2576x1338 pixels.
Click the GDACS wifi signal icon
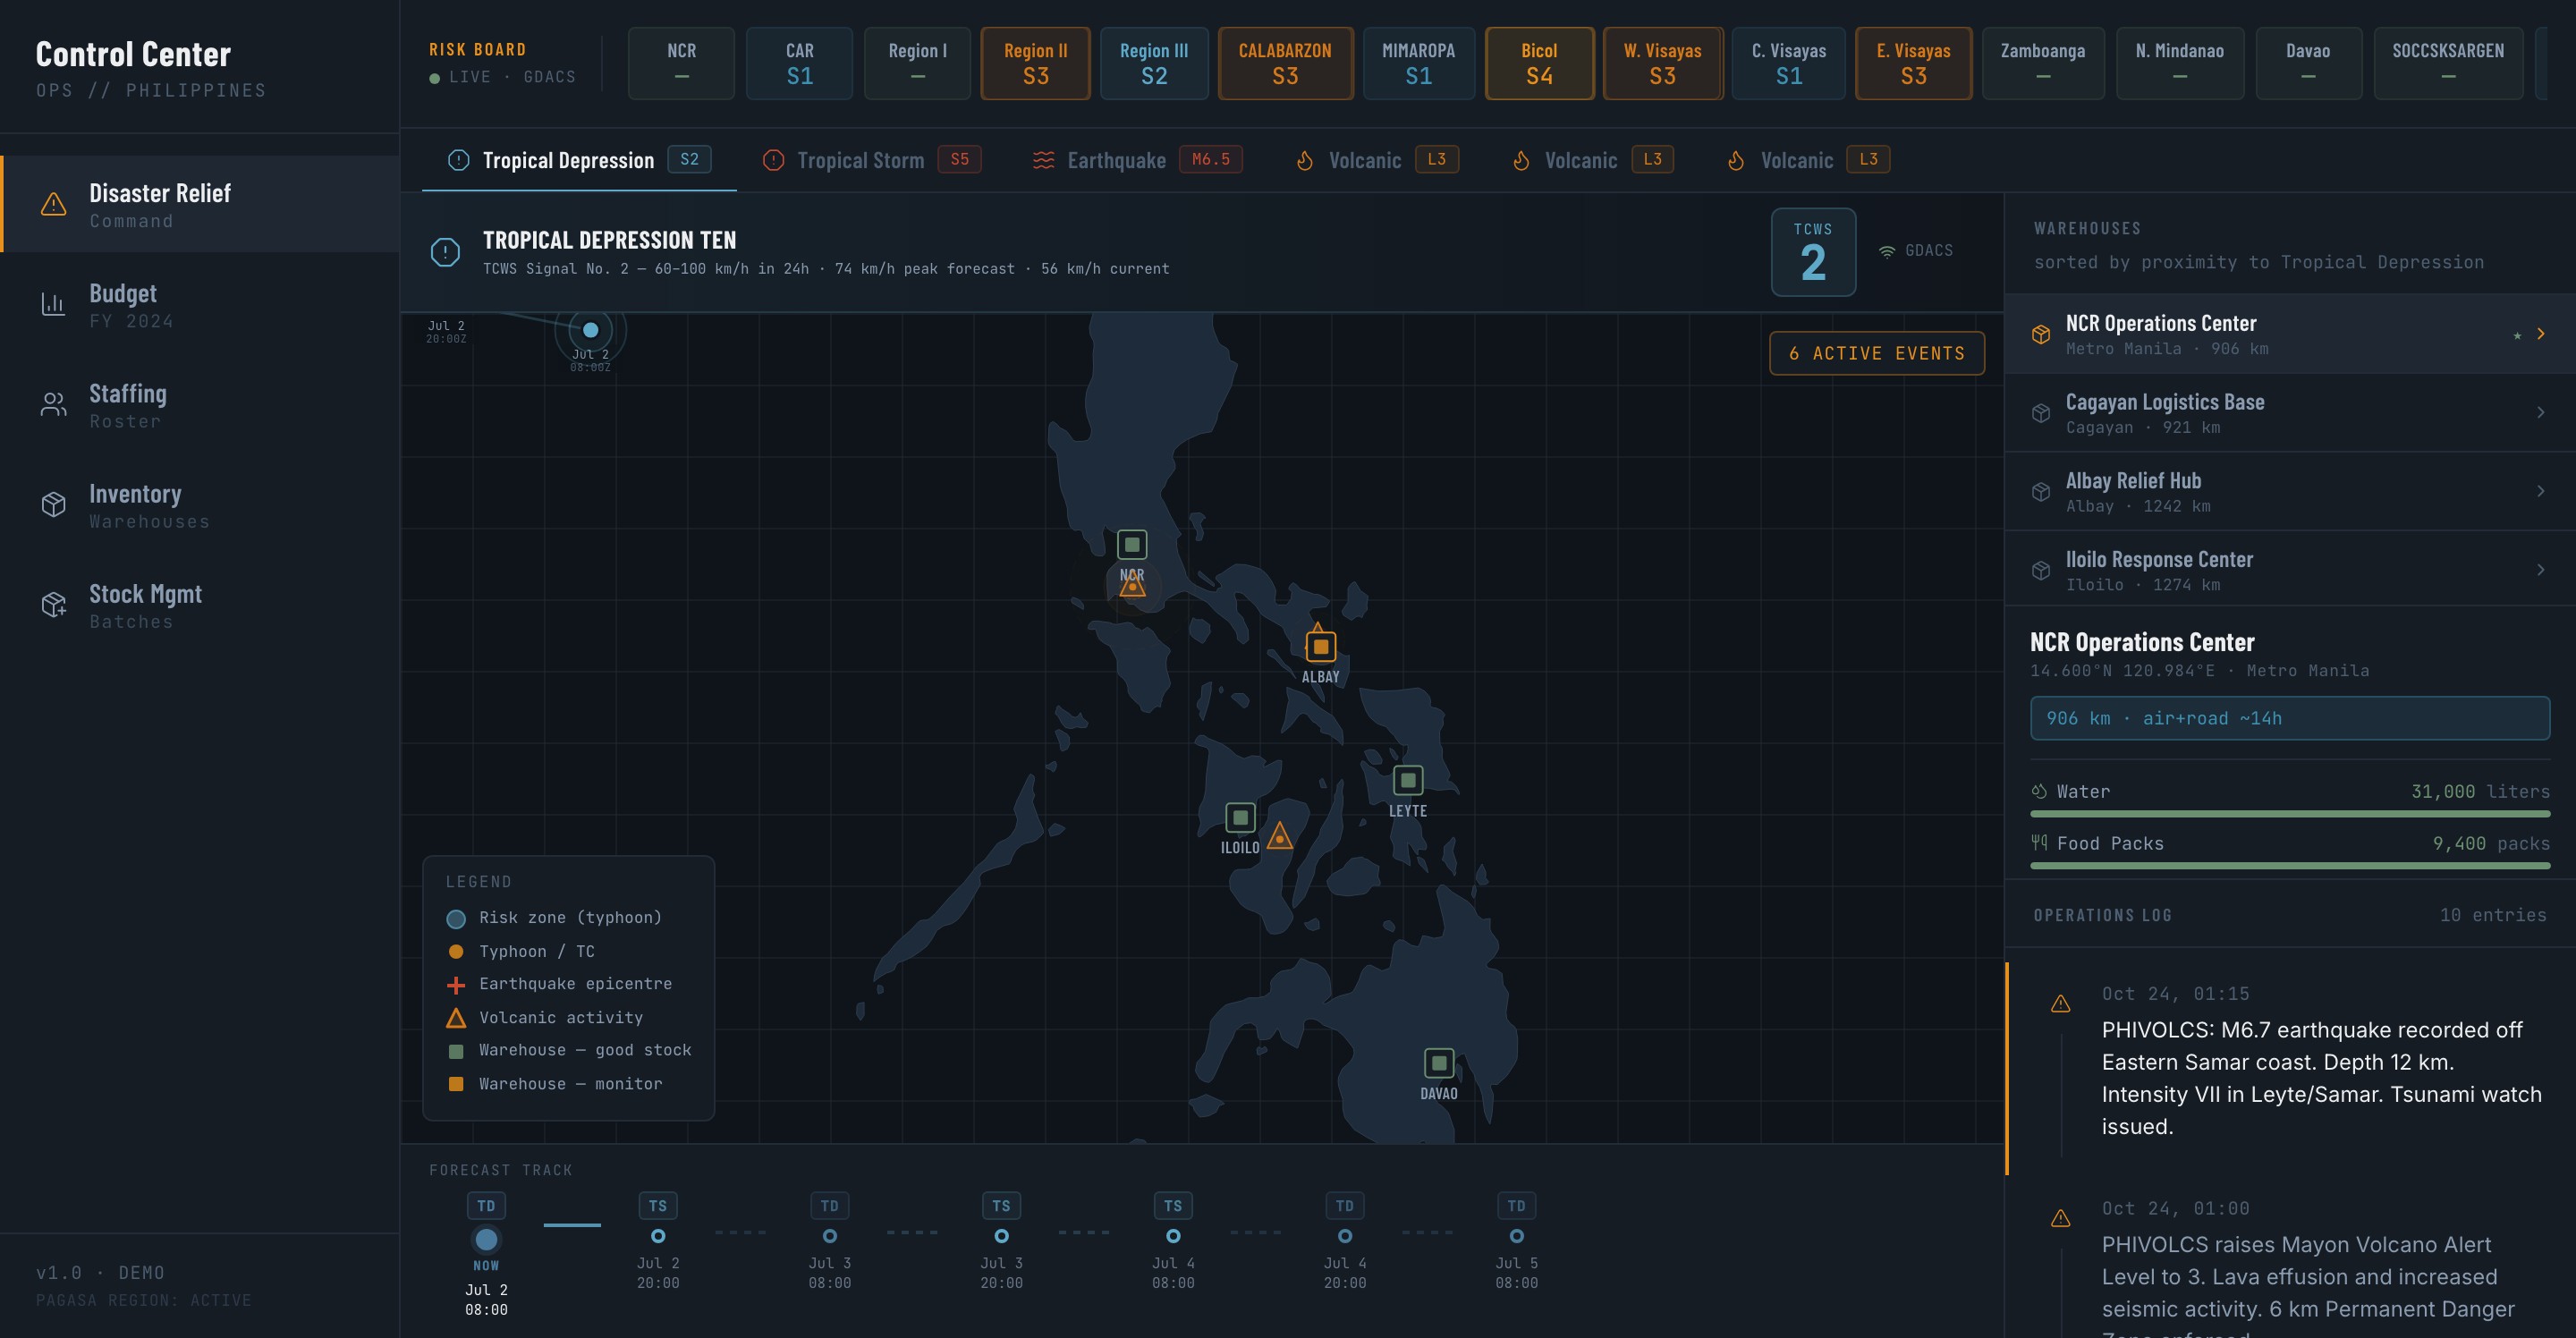(x=1886, y=251)
